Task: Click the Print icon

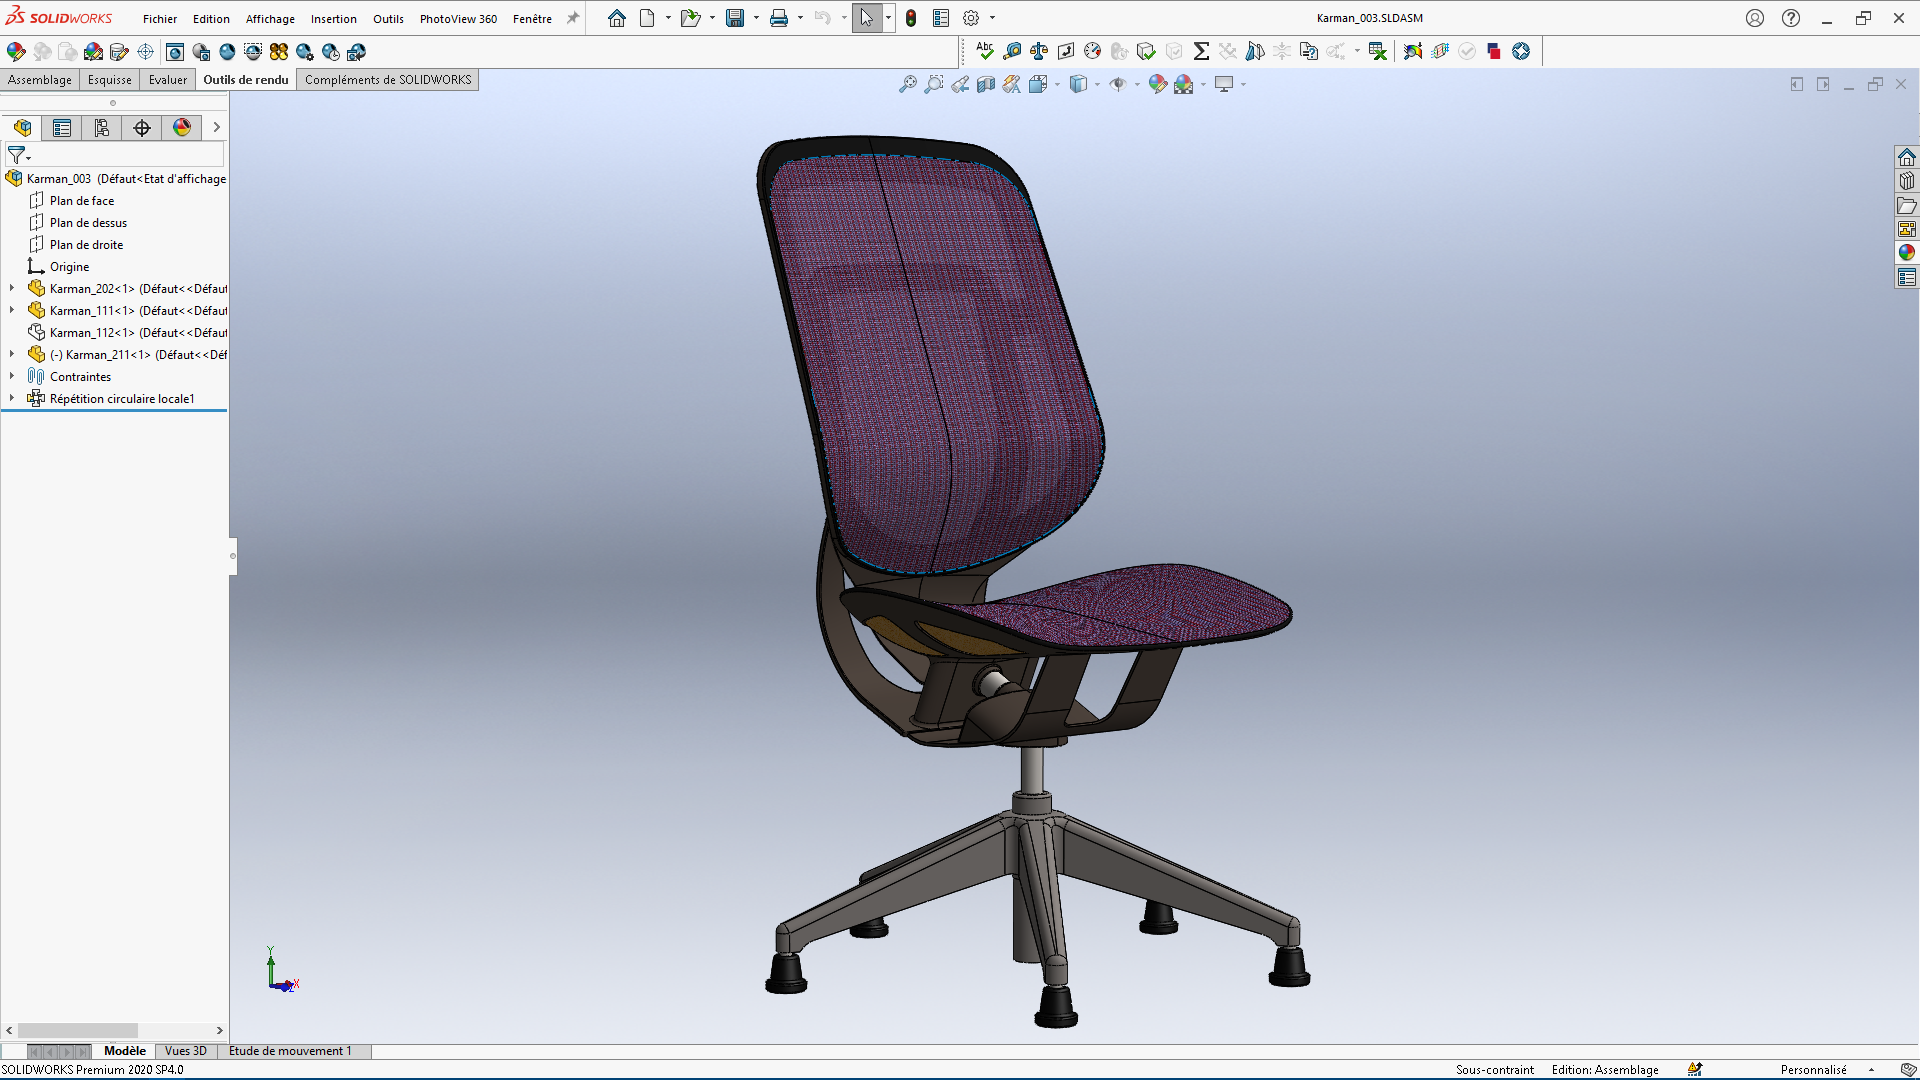Action: click(779, 18)
